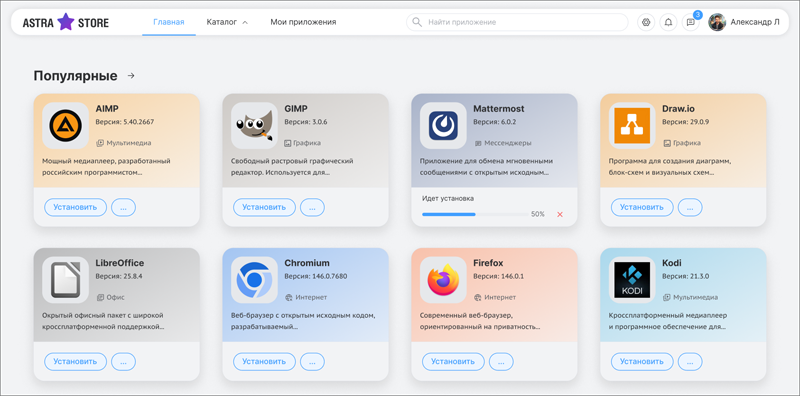Select the Главная tab

[x=169, y=22]
